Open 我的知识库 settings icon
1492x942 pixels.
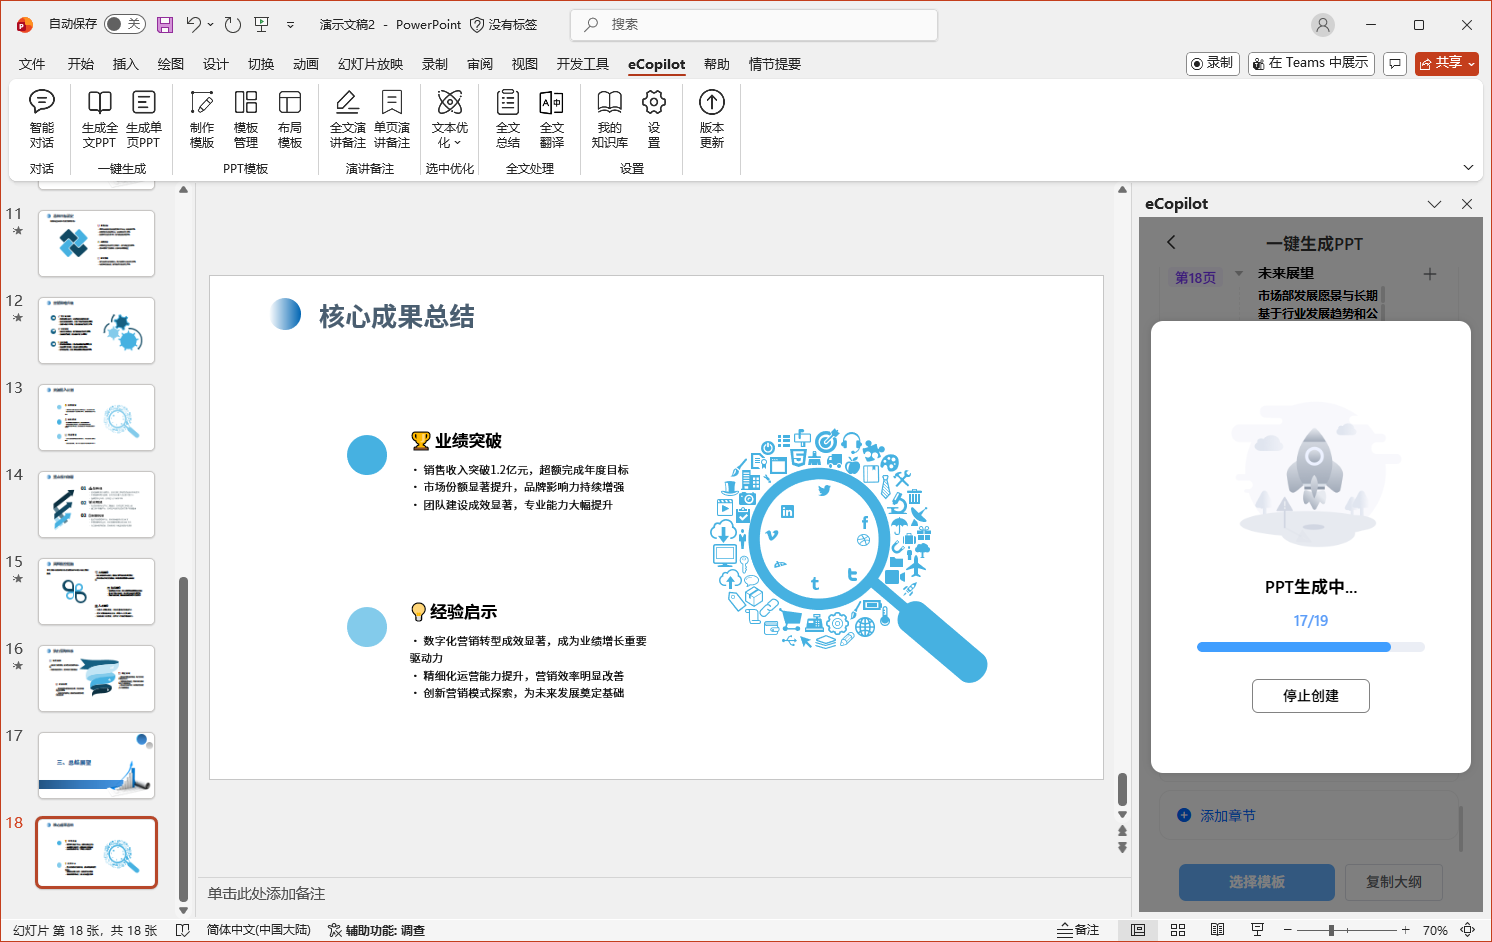[x=609, y=120]
